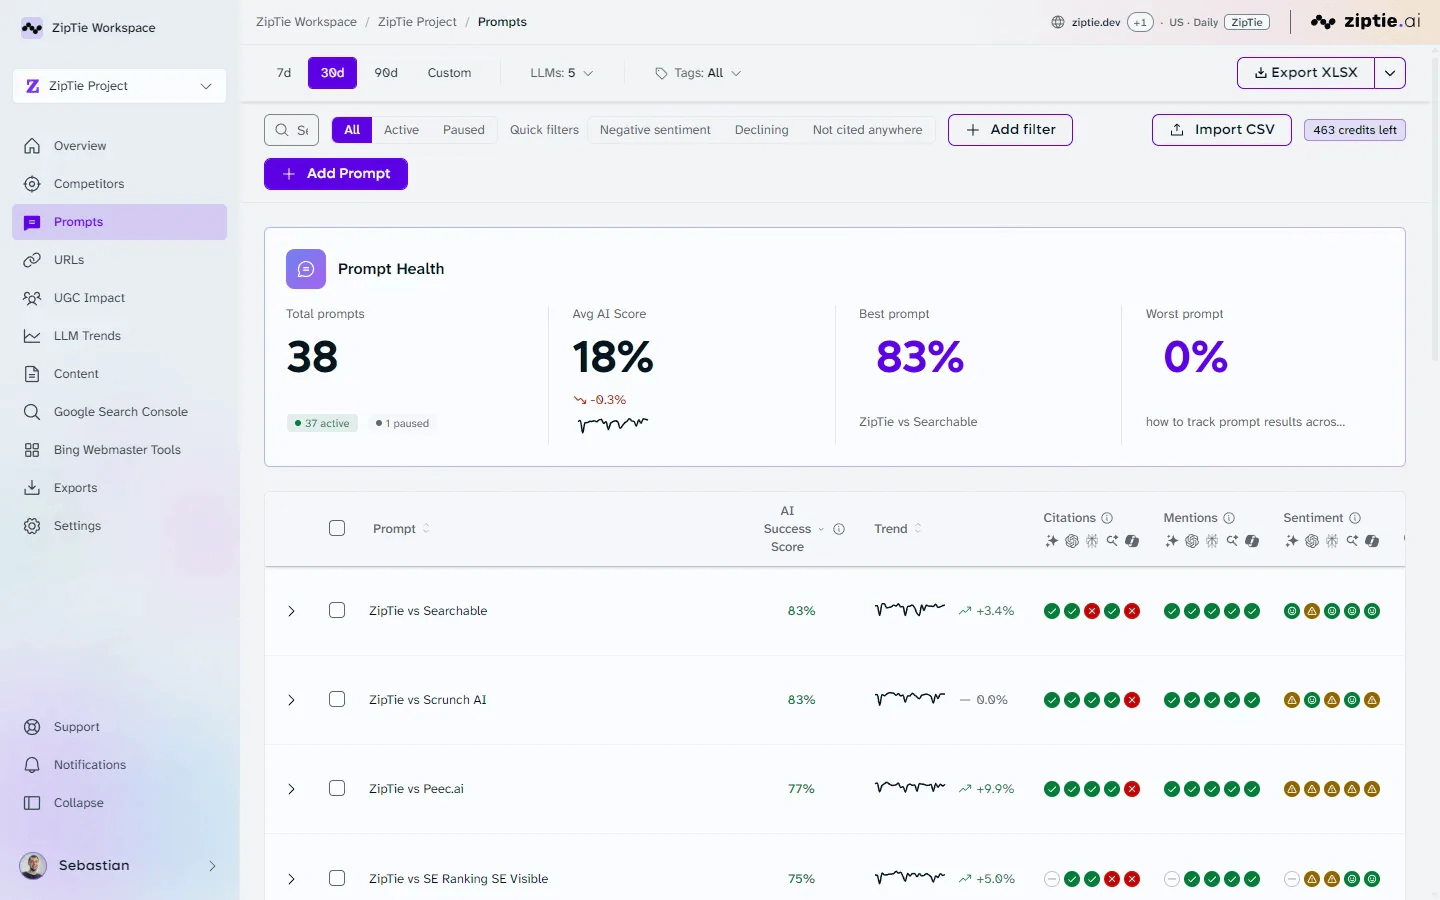Click the Add filter button
This screenshot has height=900, width=1440.
[1010, 130]
